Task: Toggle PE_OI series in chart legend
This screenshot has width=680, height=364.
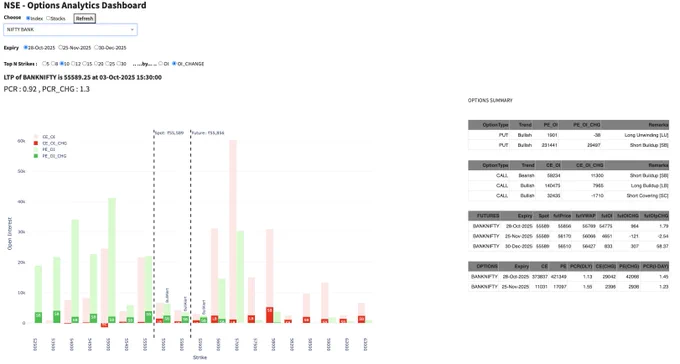Action: tap(45, 150)
